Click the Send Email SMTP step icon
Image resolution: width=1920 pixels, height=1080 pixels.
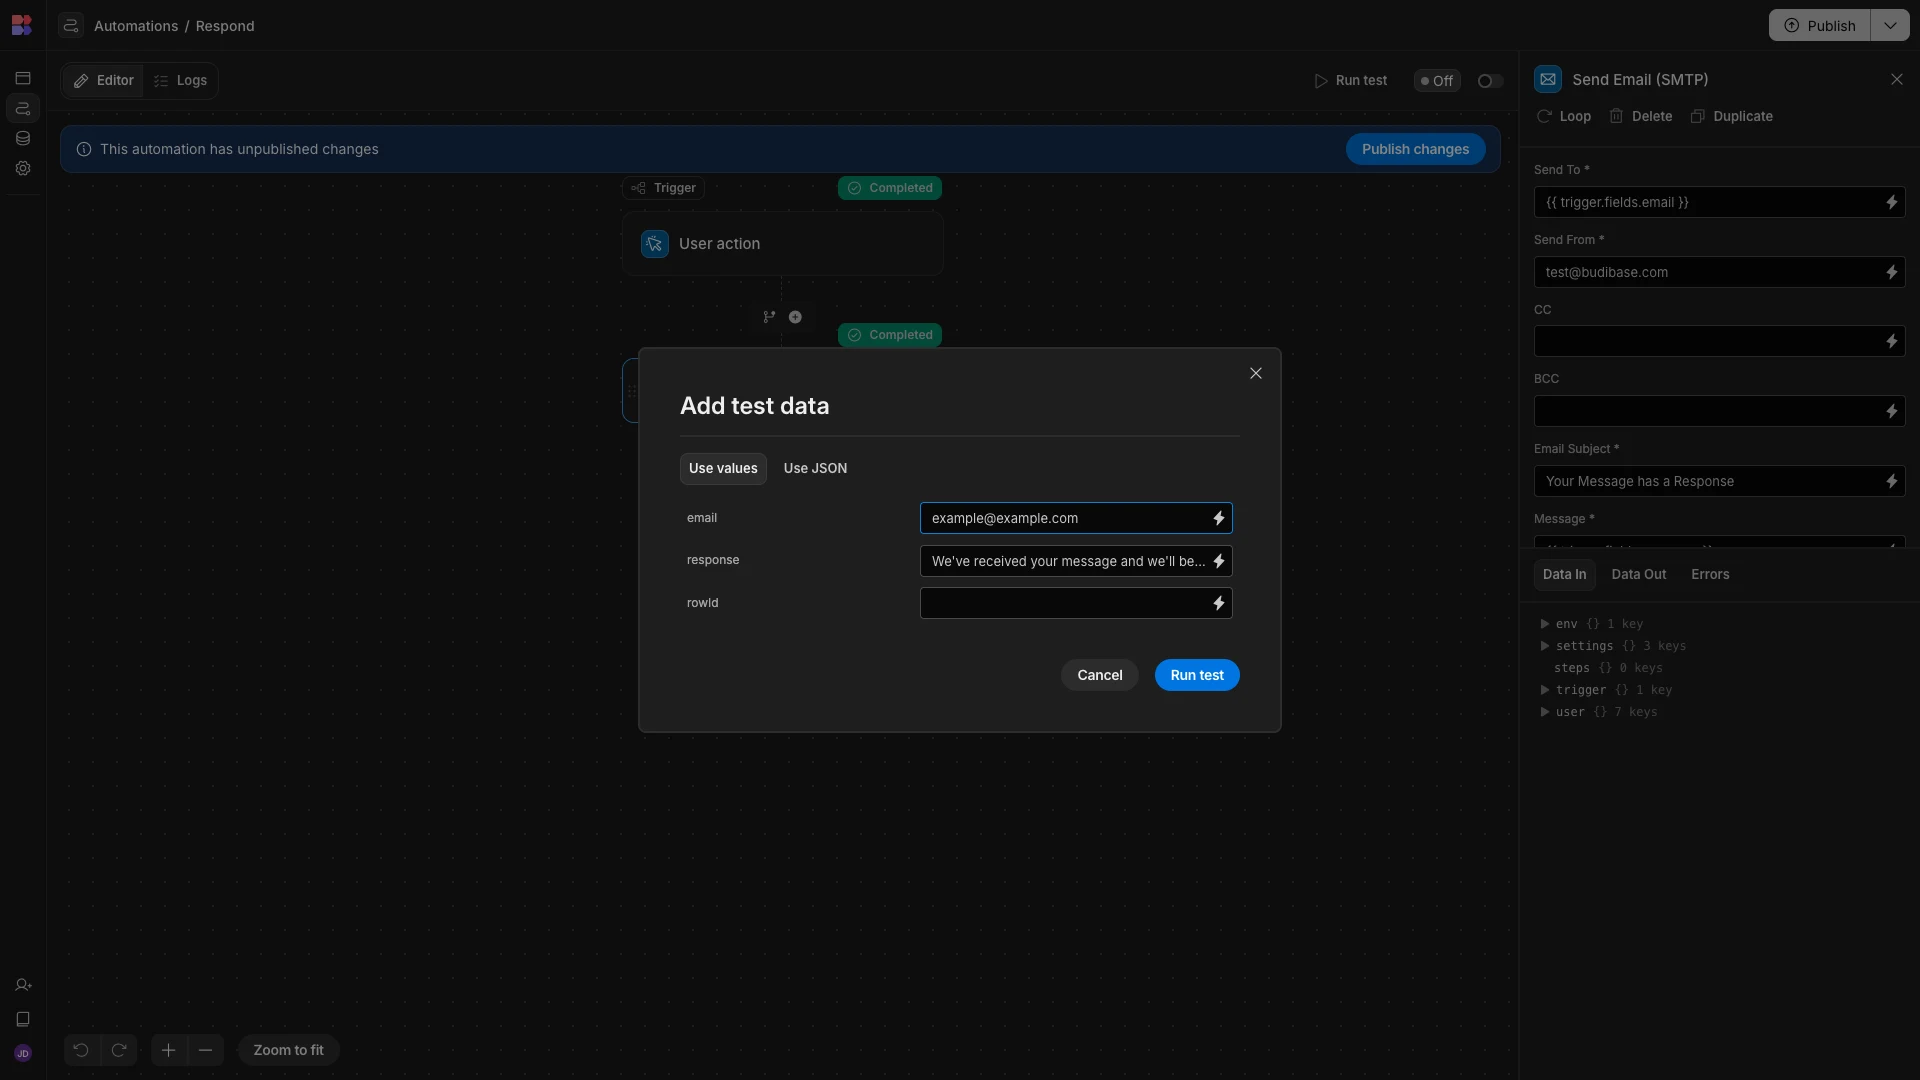[1548, 79]
